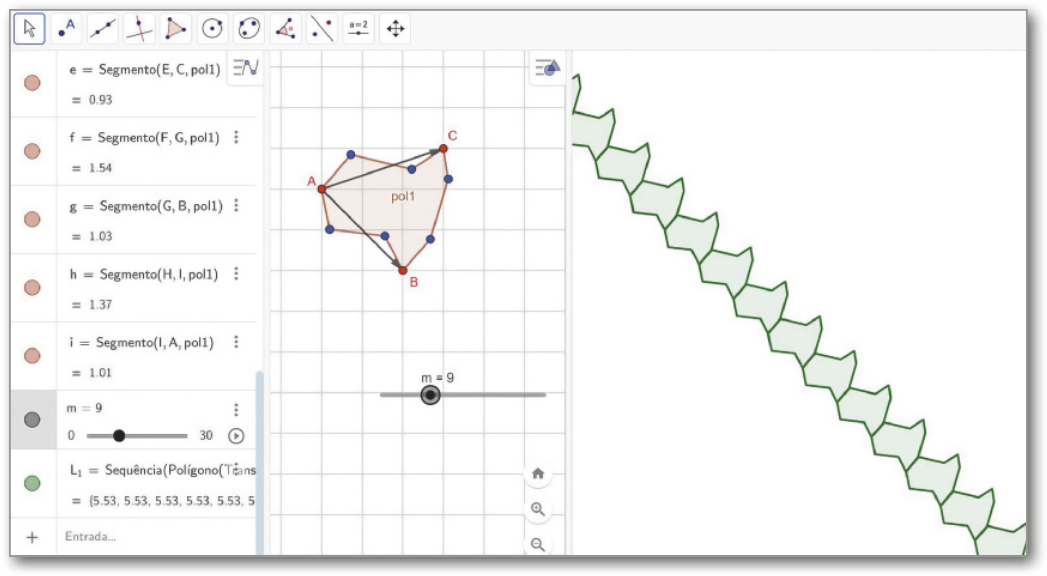Screen dimensions: 1047x576
Task: Select the Line through two points tool
Action: tap(103, 29)
